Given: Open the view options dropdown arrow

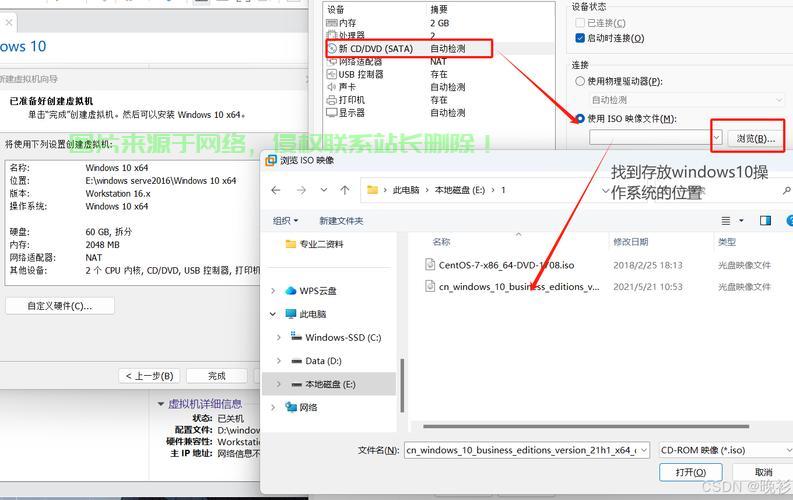Looking at the screenshot, I should click(741, 220).
